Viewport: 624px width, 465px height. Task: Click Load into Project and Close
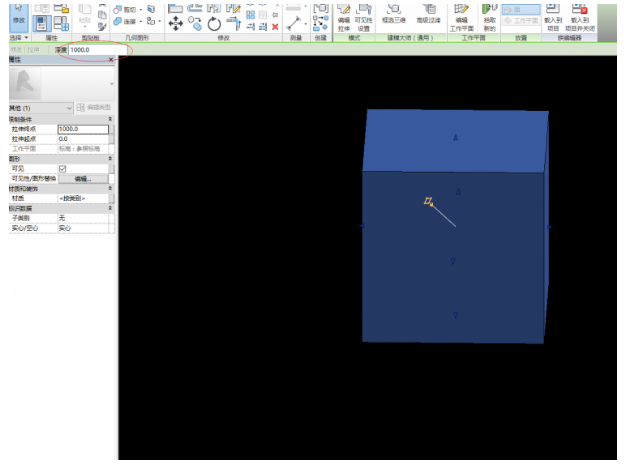(580, 18)
